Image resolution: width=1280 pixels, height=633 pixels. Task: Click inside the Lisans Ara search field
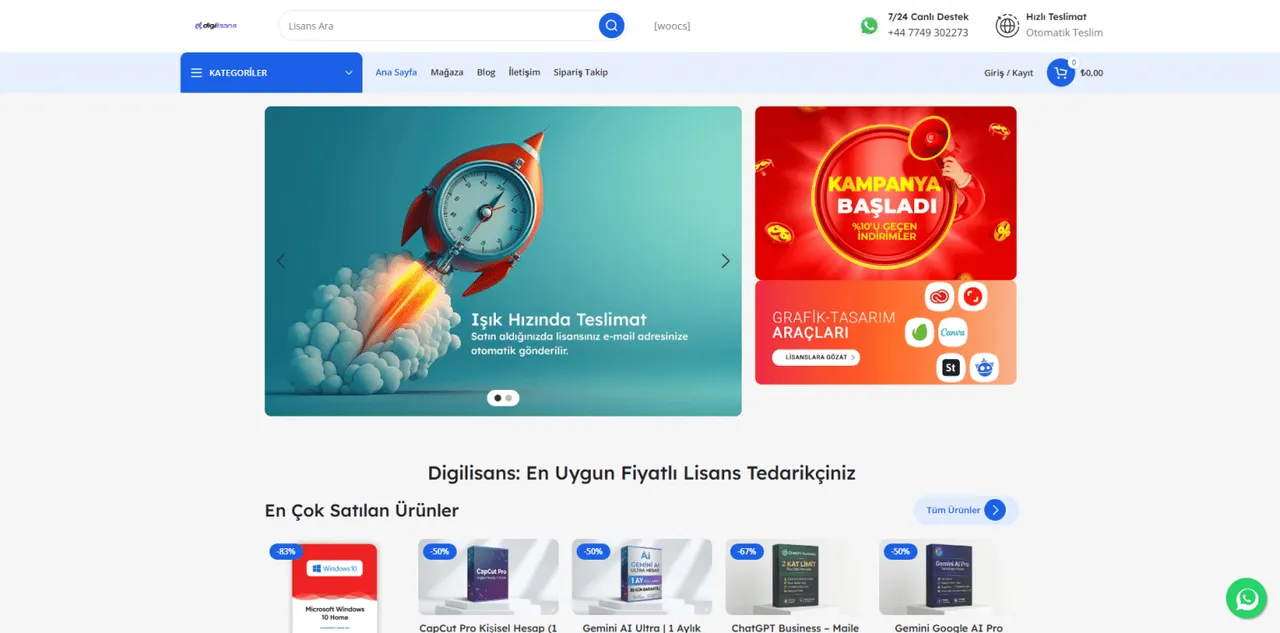[440, 26]
